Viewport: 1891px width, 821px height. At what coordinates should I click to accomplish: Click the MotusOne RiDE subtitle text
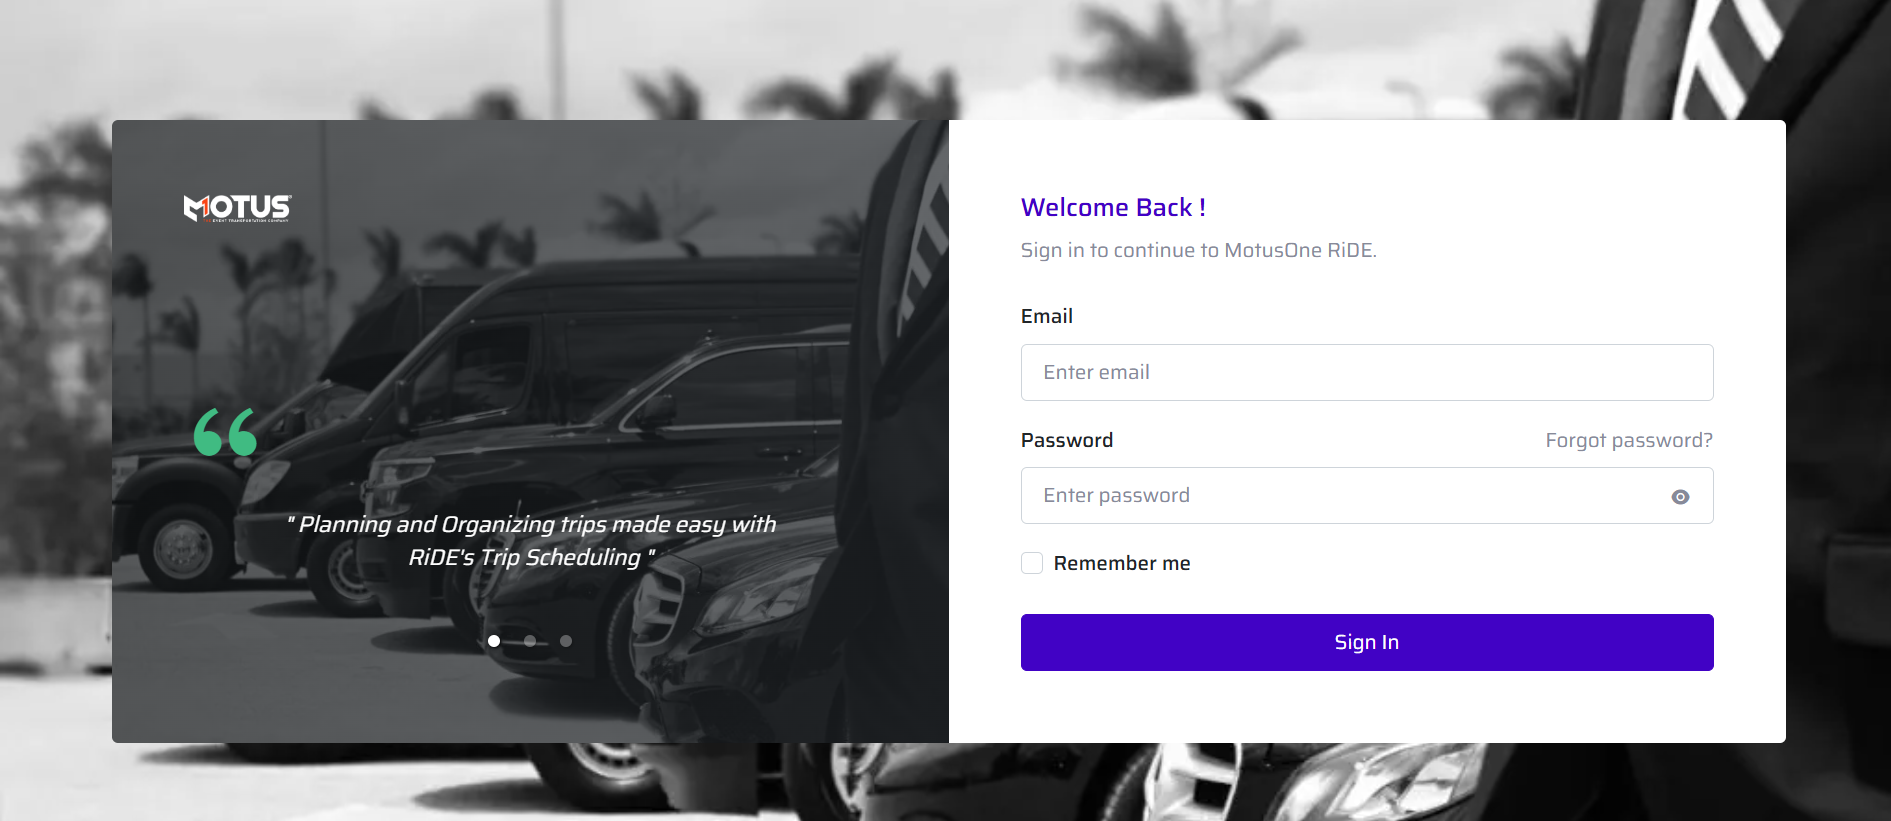point(1198,250)
